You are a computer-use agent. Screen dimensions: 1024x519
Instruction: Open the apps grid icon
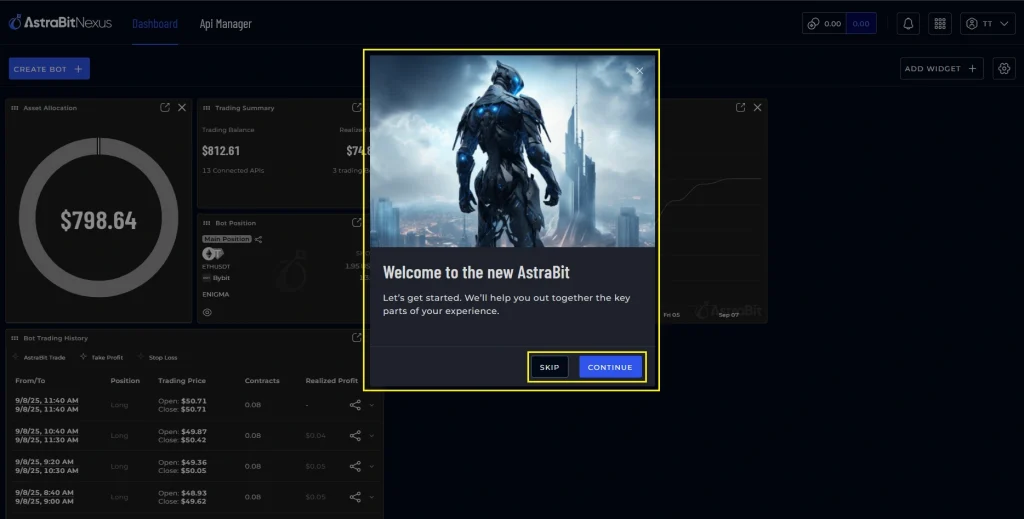coord(940,24)
